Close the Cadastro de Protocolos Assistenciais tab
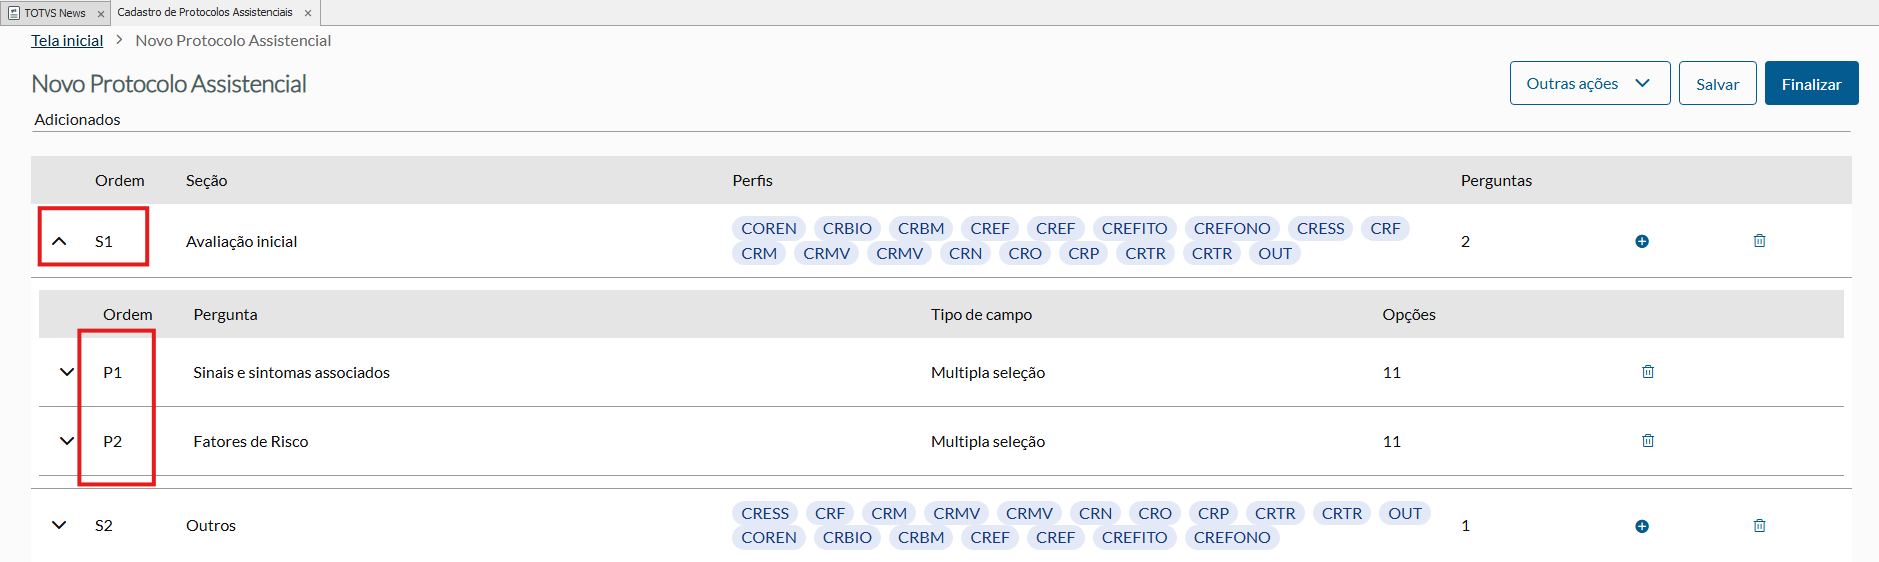Screen dimensions: 1879x562 tap(308, 14)
